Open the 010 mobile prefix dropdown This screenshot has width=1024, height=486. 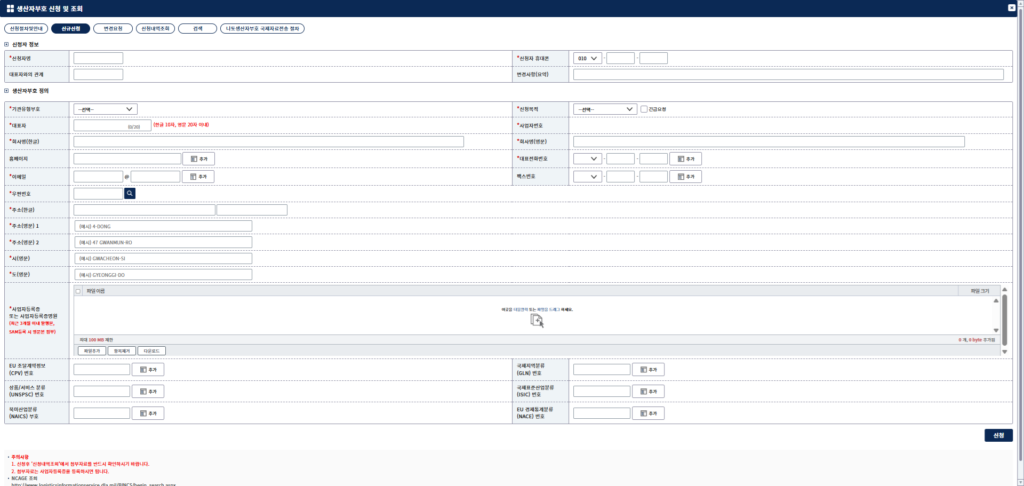[588, 58]
